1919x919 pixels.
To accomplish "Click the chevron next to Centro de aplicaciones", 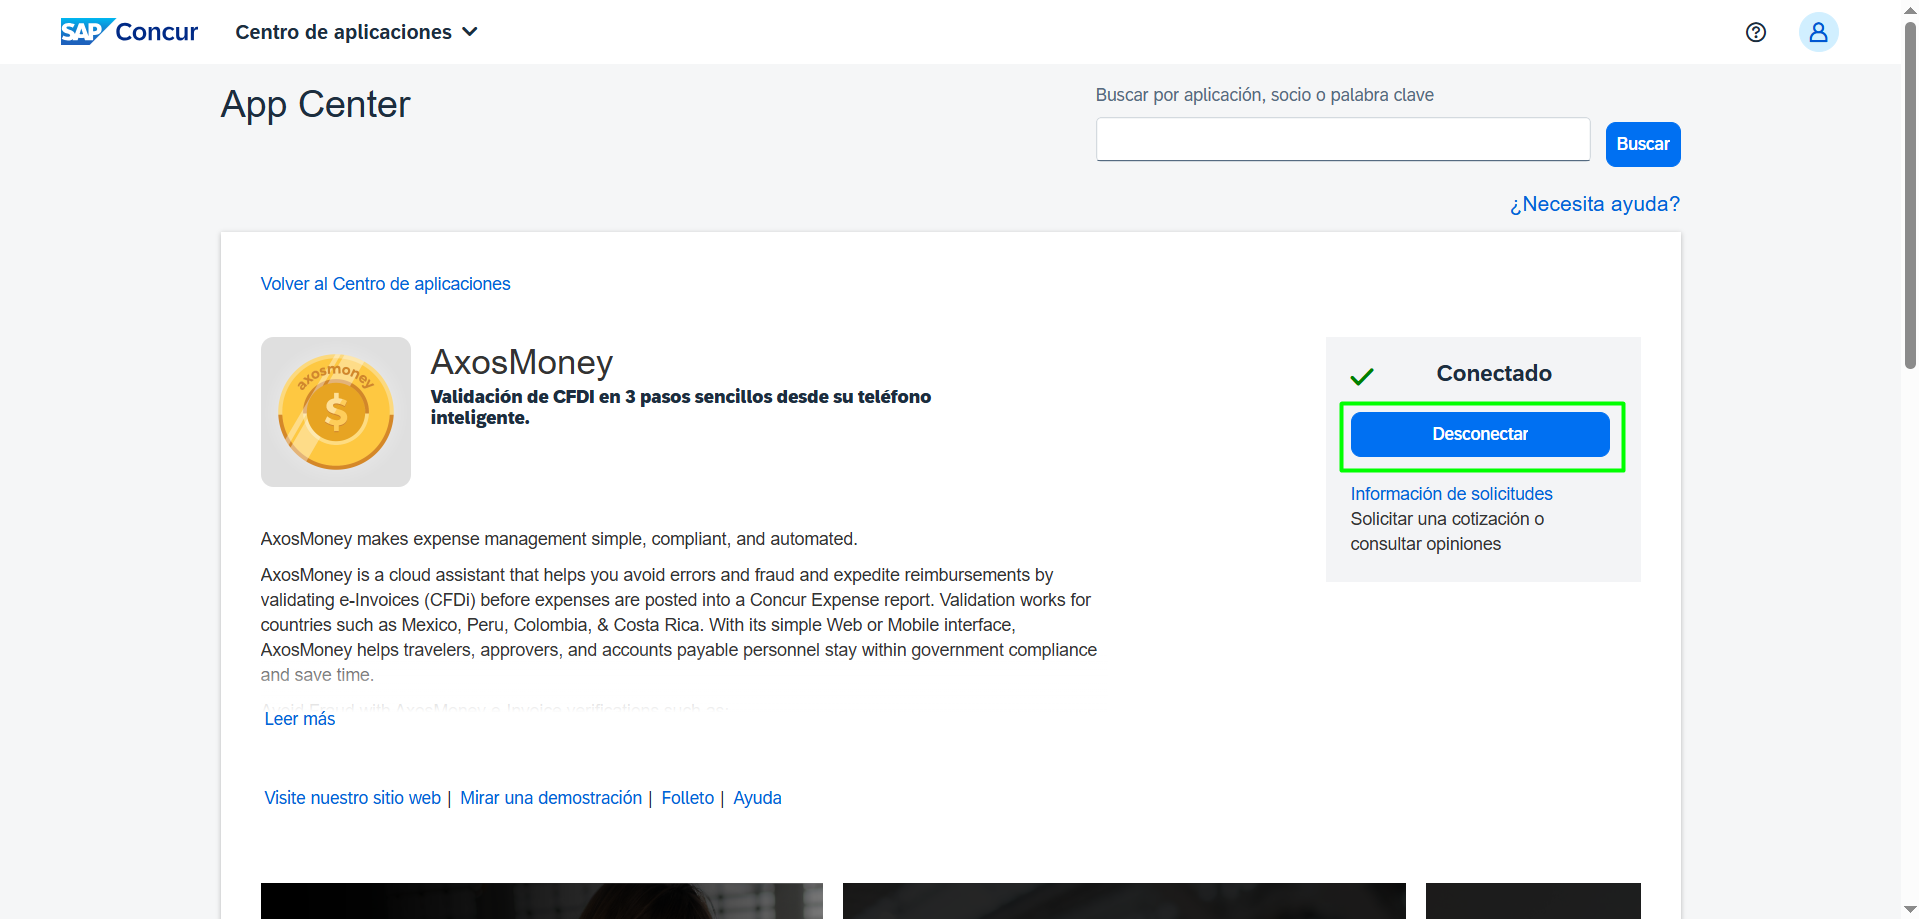I will coord(470,32).
